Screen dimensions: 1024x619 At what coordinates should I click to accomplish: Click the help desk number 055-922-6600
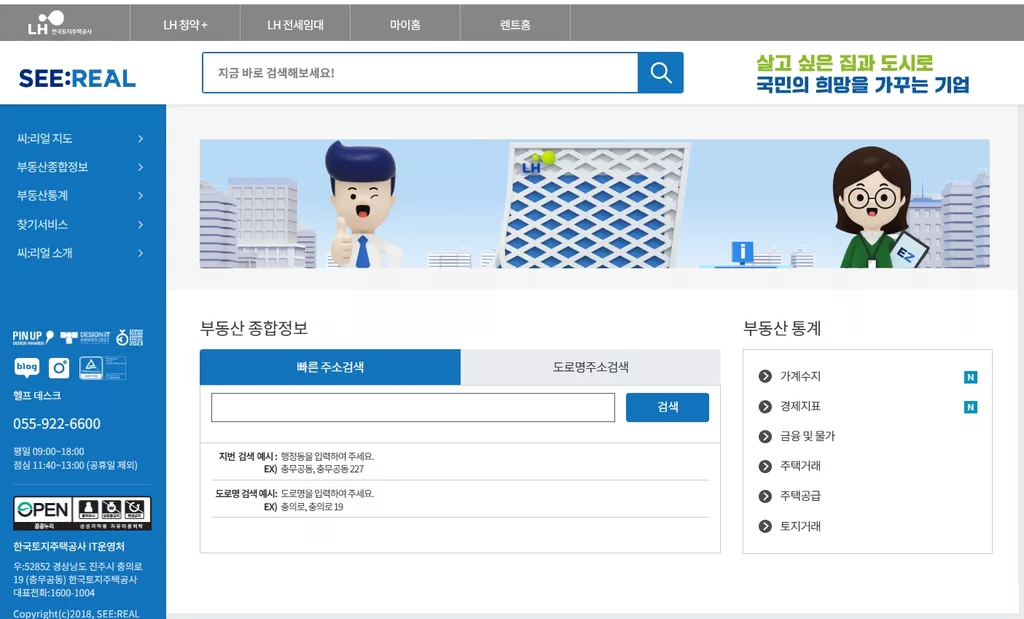57,424
